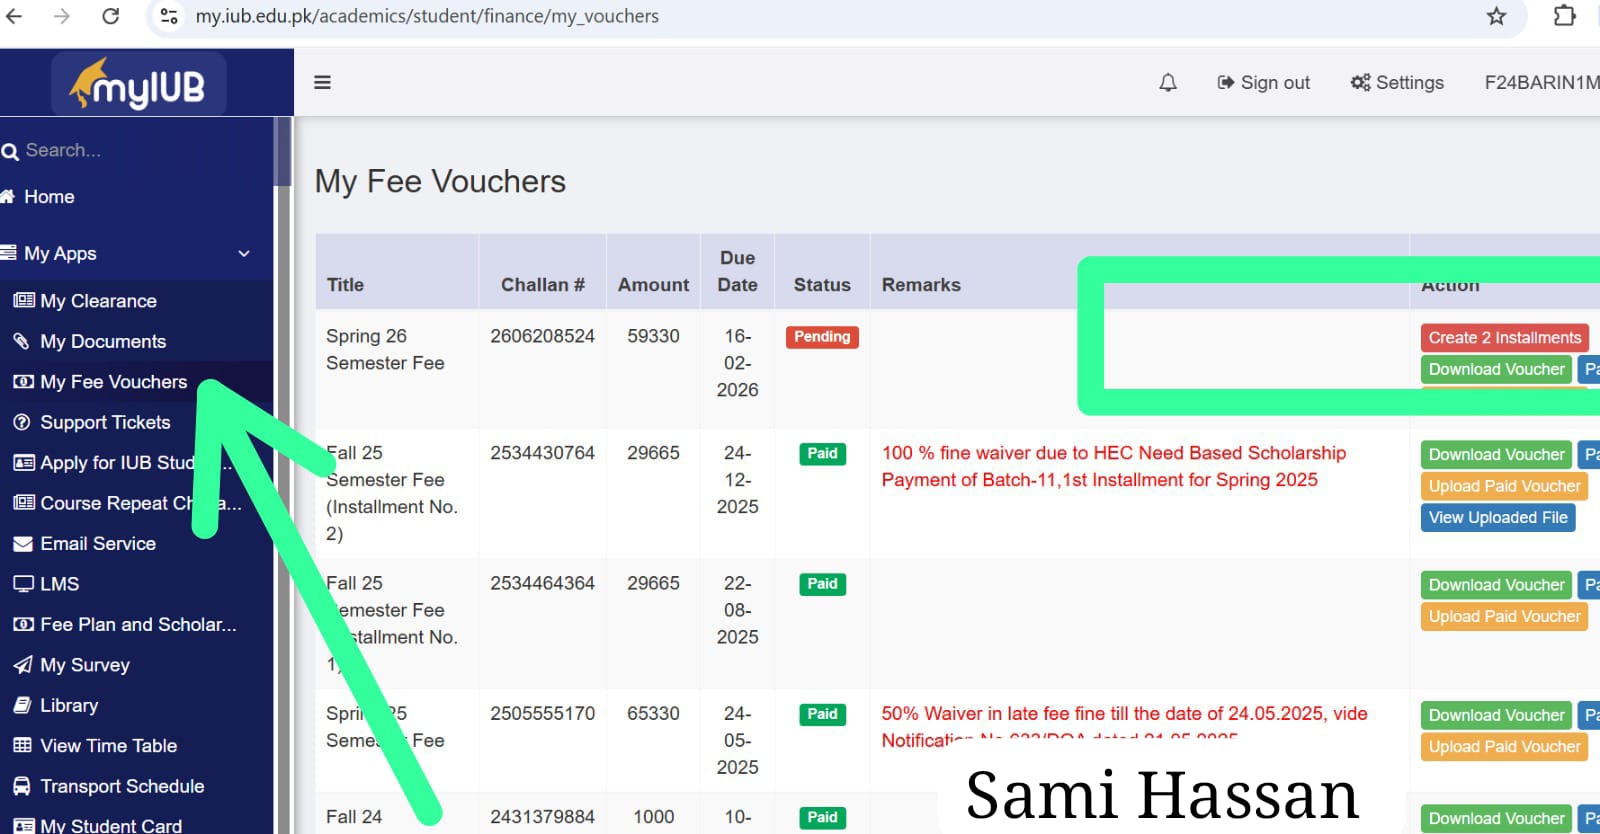This screenshot has height=834, width=1600.
Task: Open My Documents from sidebar
Action: [x=103, y=342]
